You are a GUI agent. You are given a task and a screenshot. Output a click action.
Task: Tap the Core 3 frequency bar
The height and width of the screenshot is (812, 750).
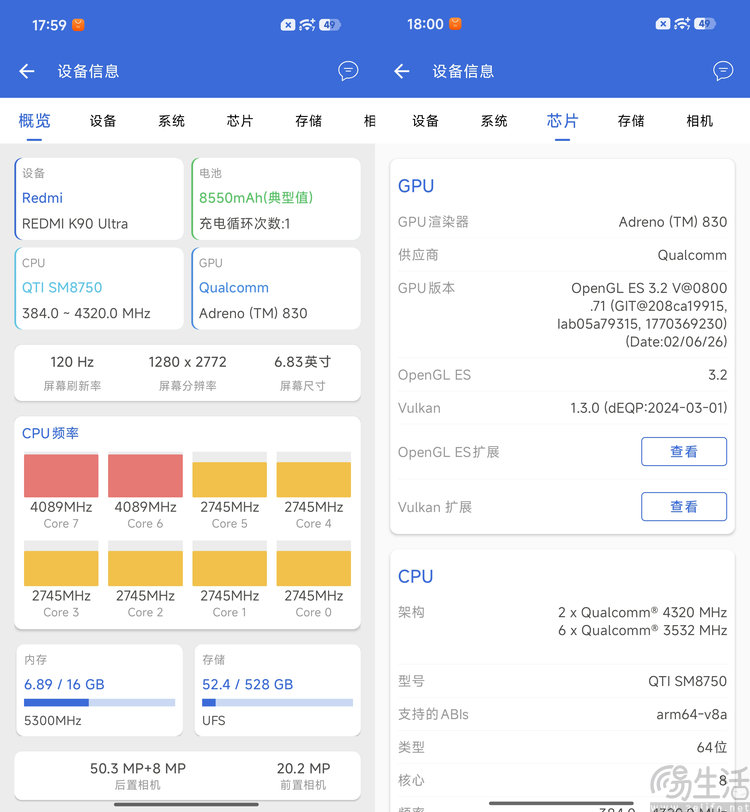click(61, 563)
